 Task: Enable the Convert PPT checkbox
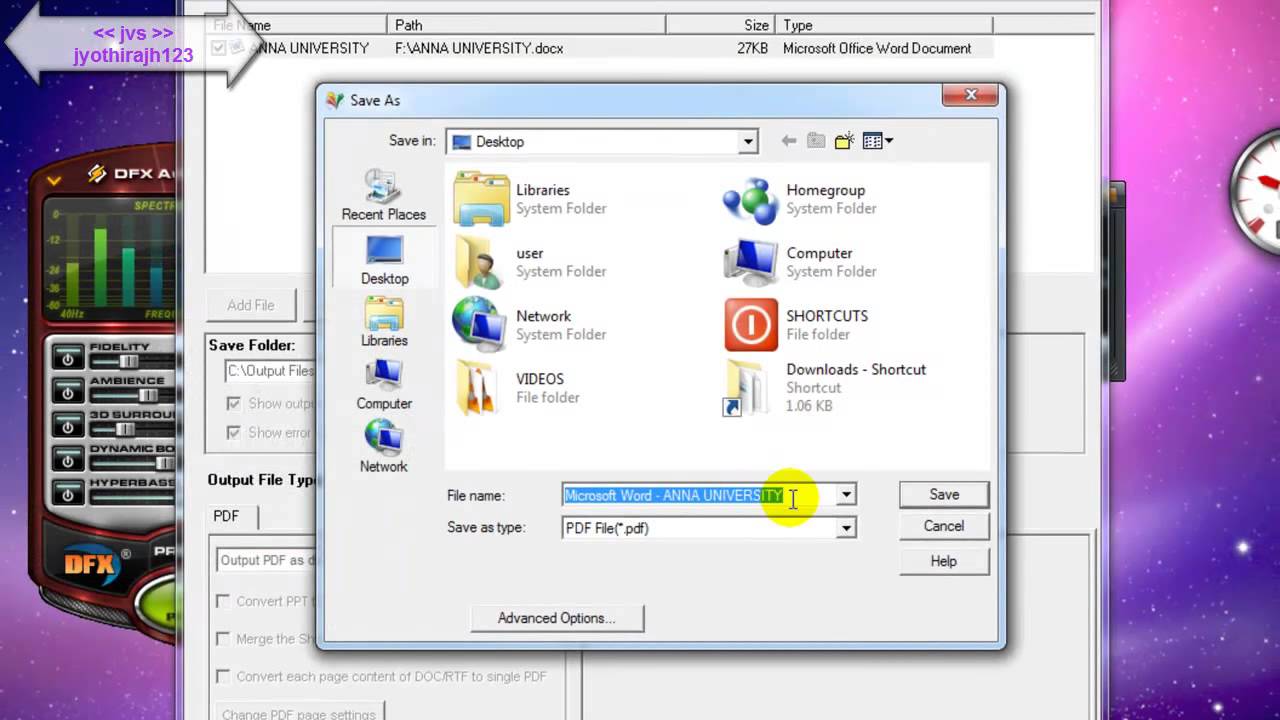point(223,601)
